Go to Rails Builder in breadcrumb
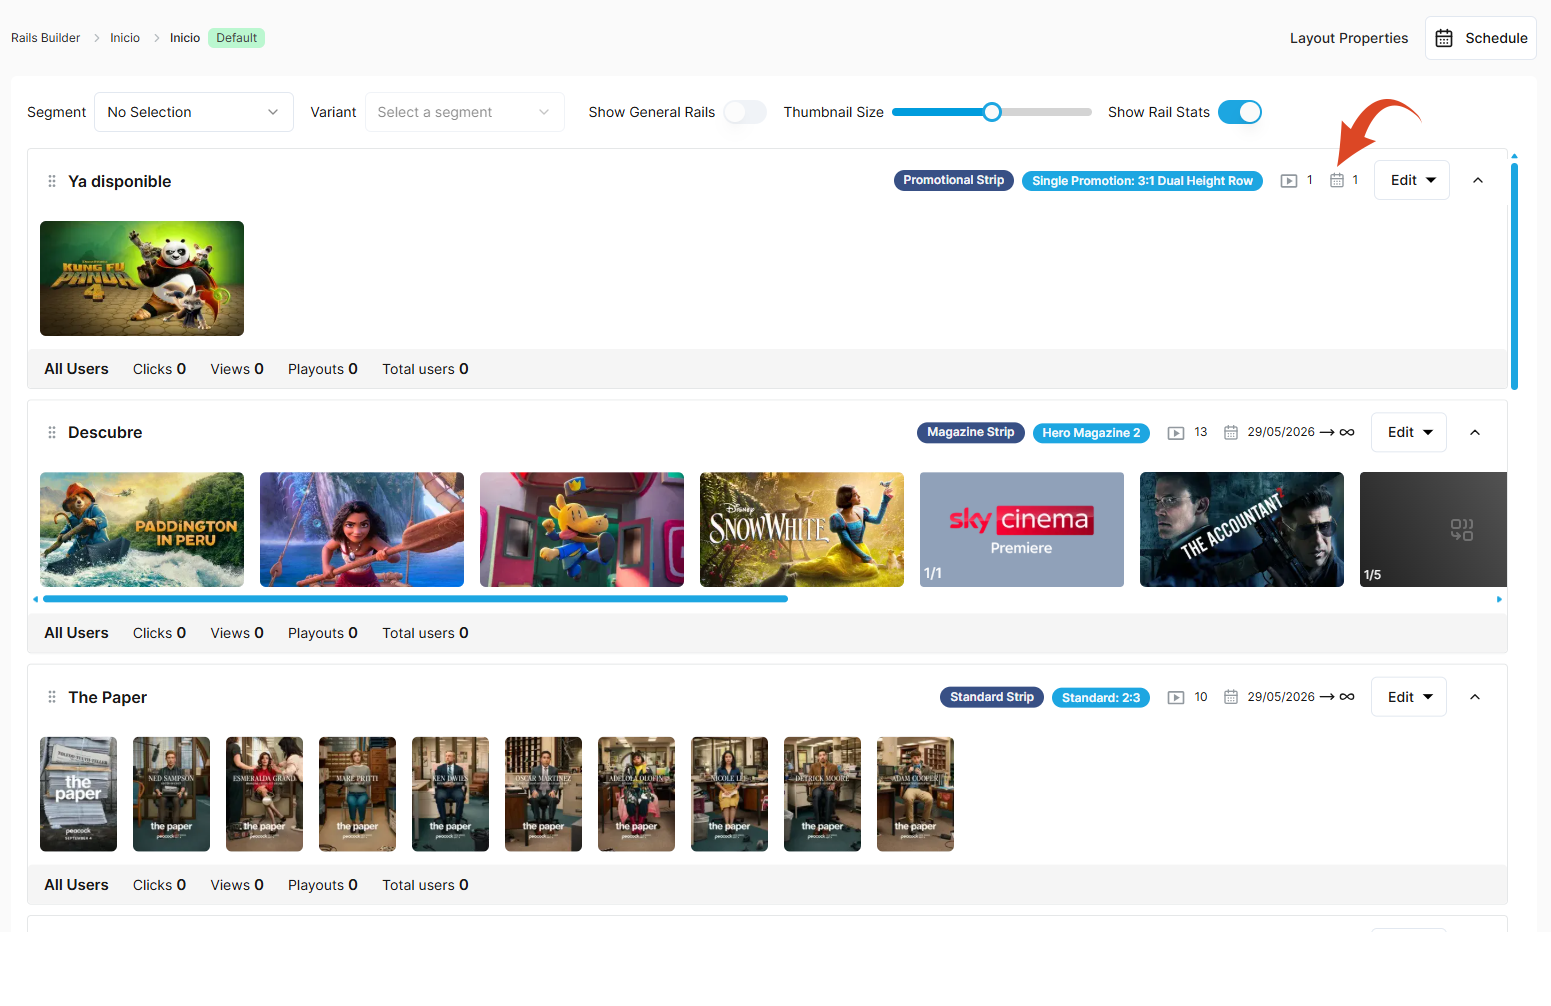Viewport: 1551px width, 1006px height. [46, 38]
